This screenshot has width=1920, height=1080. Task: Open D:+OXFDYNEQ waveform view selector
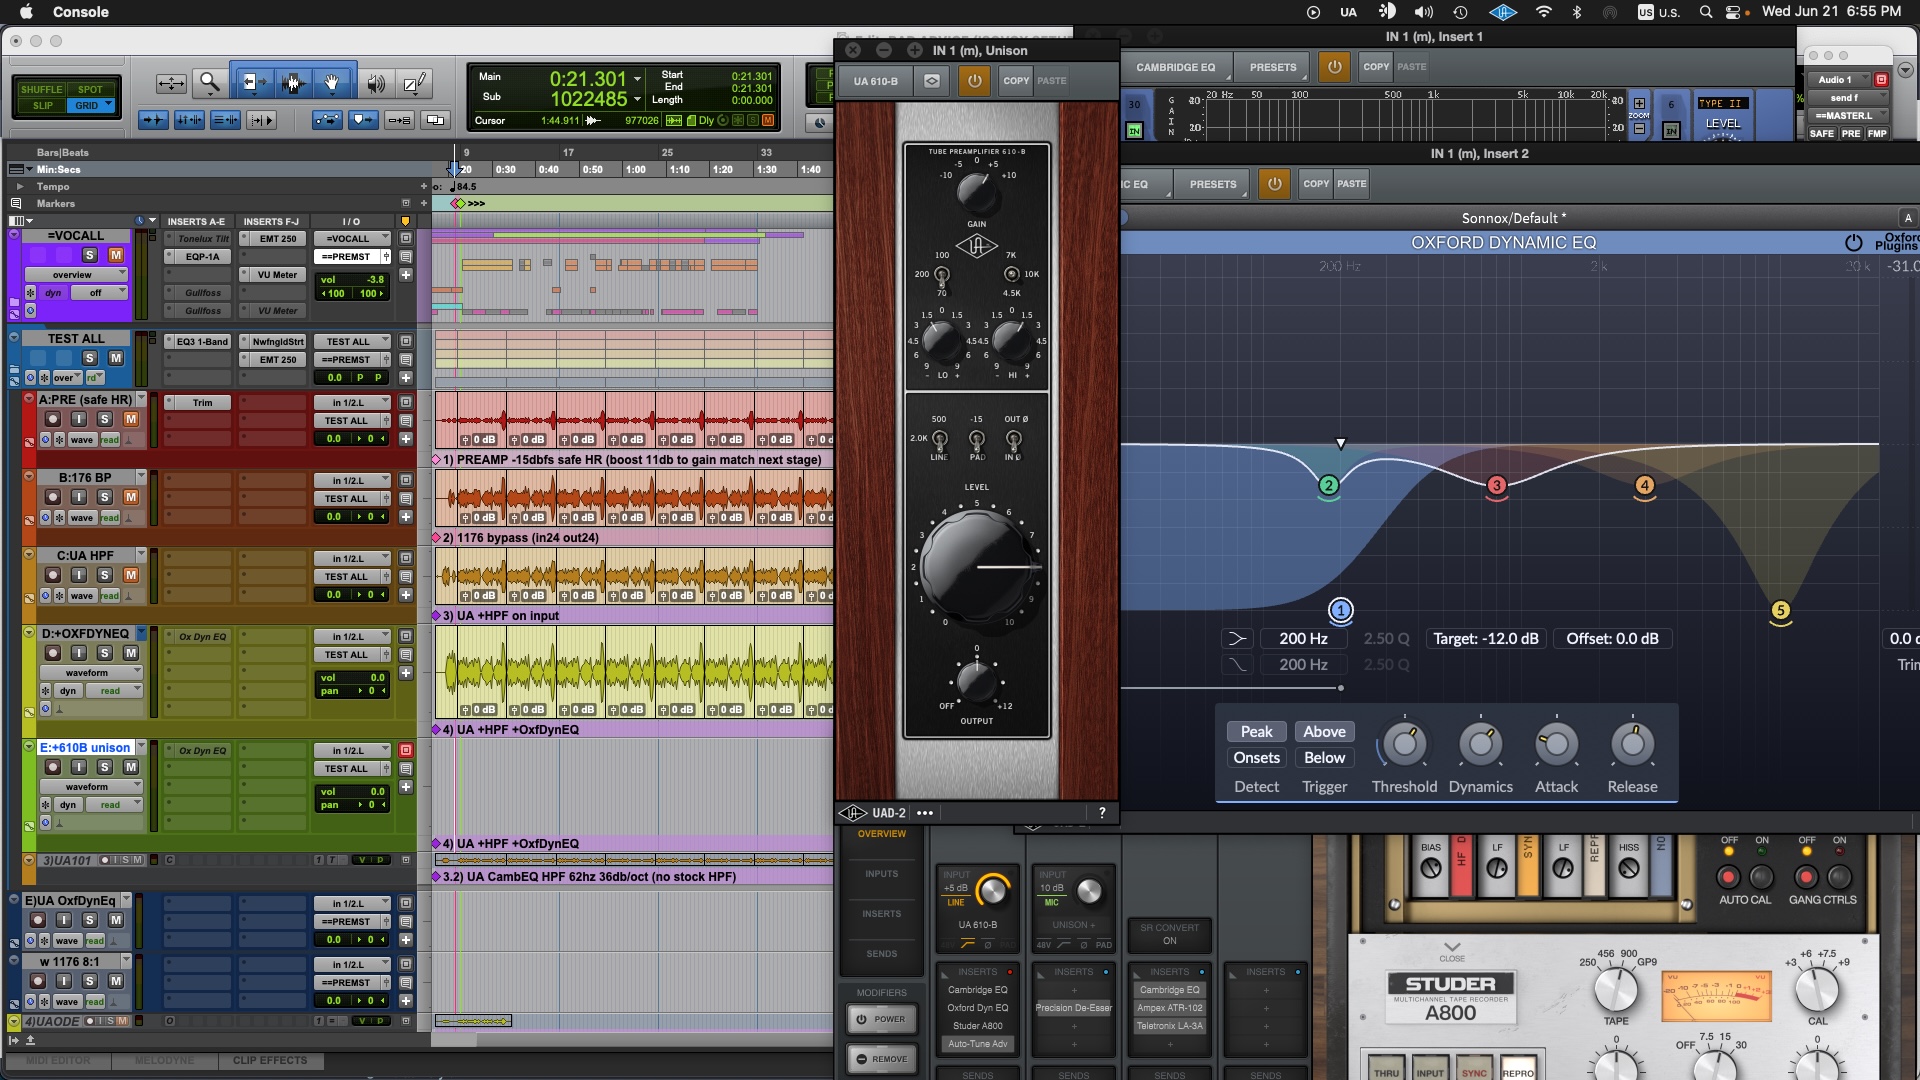point(91,673)
